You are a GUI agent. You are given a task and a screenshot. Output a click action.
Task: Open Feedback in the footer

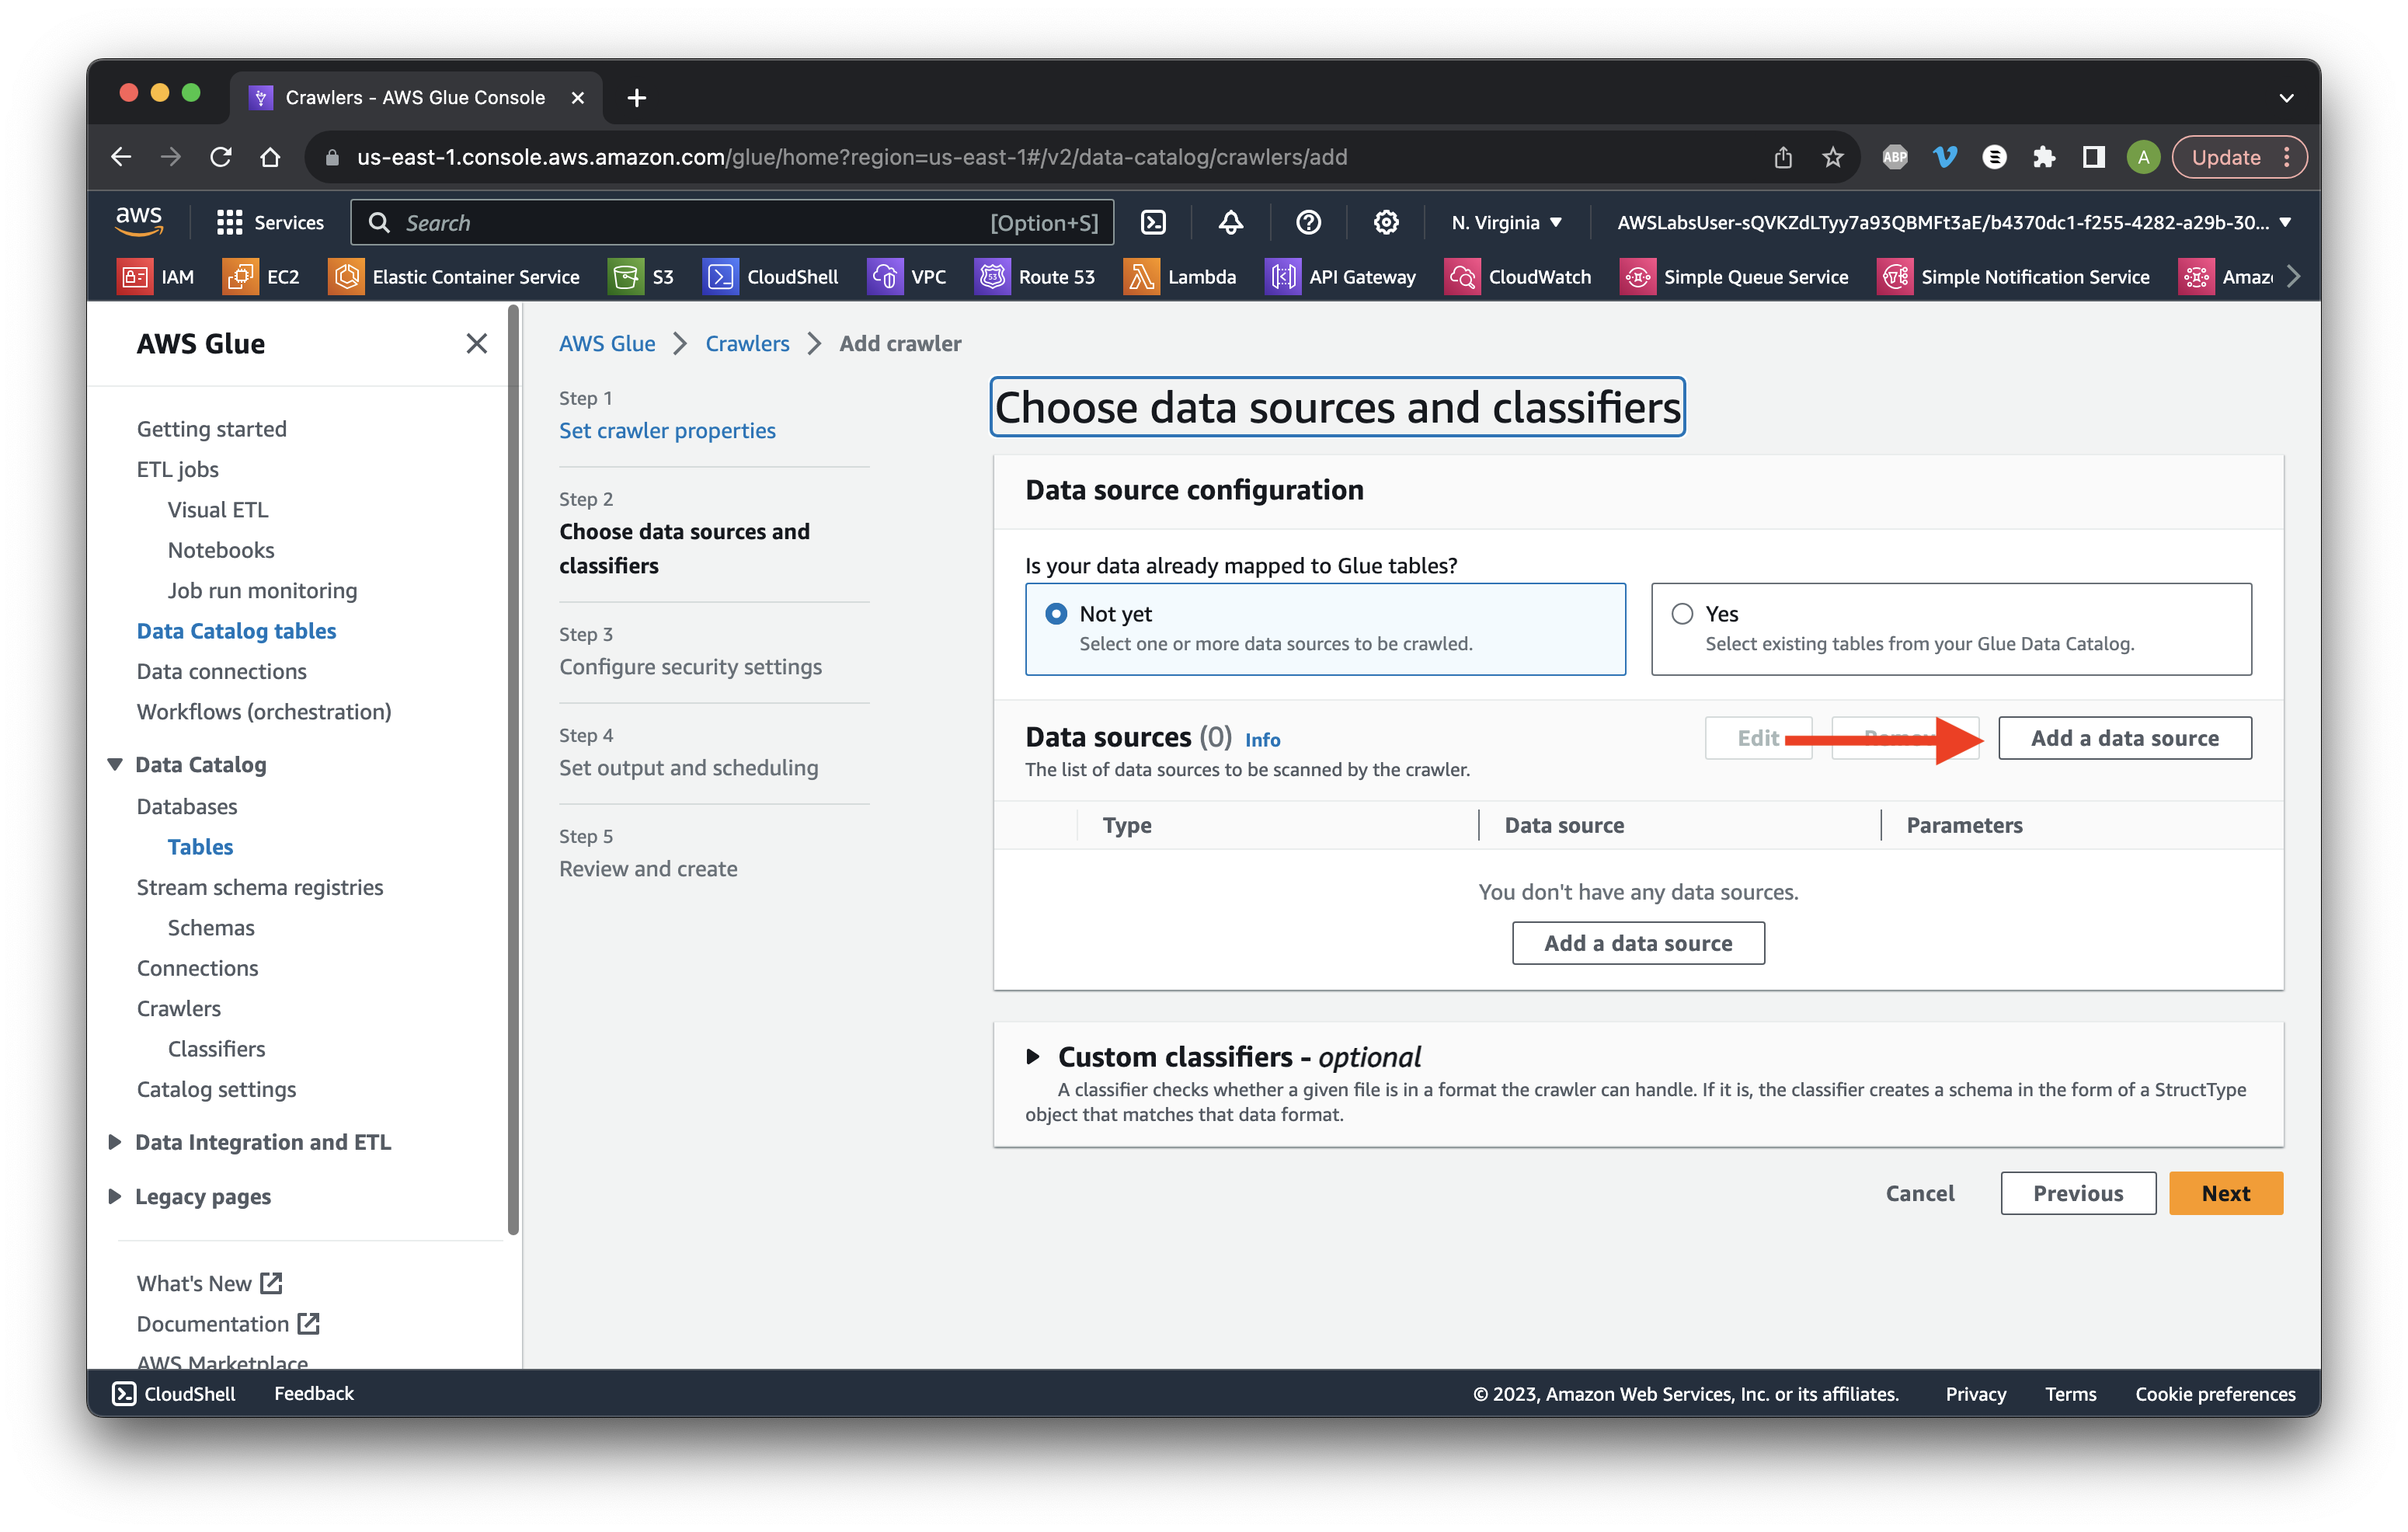click(x=314, y=1393)
